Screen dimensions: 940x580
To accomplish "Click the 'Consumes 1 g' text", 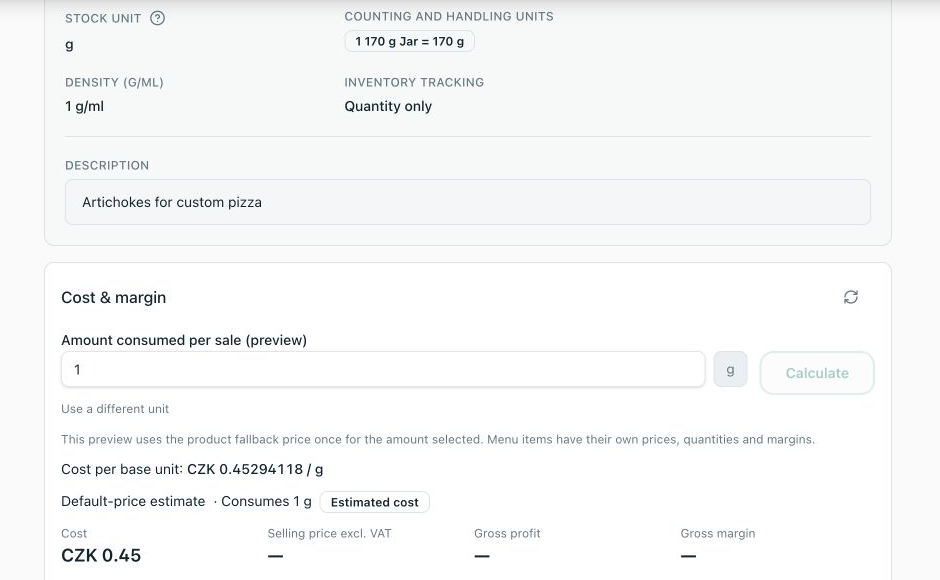I will tap(266, 501).
